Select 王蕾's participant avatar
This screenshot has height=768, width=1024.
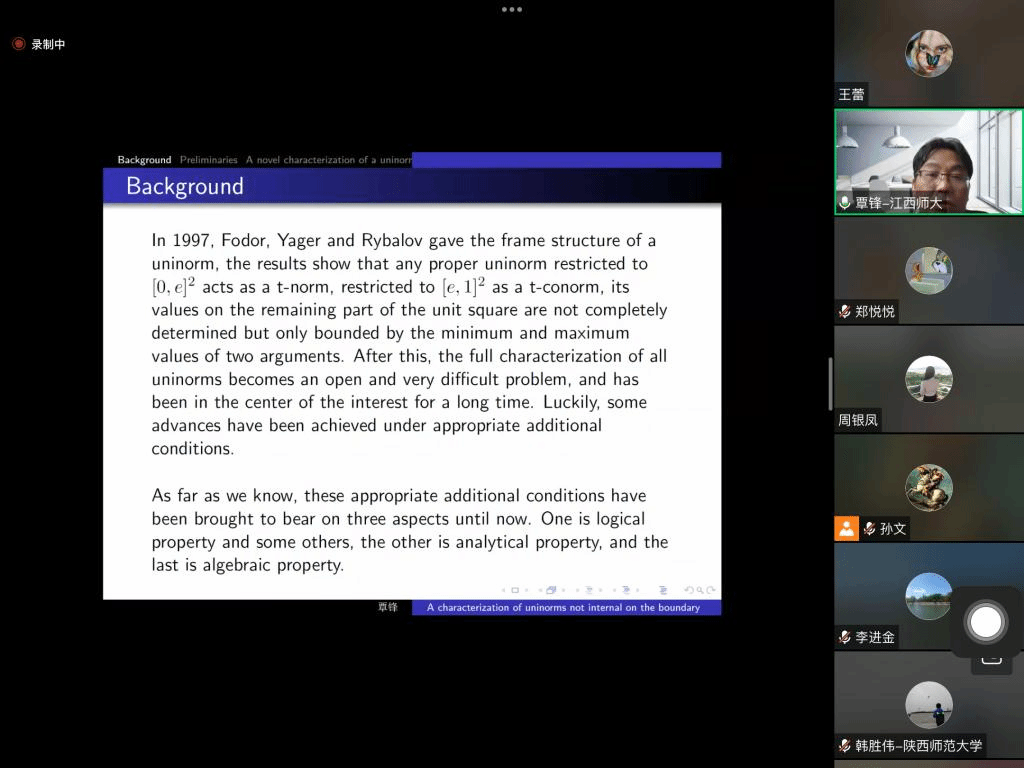[929, 53]
